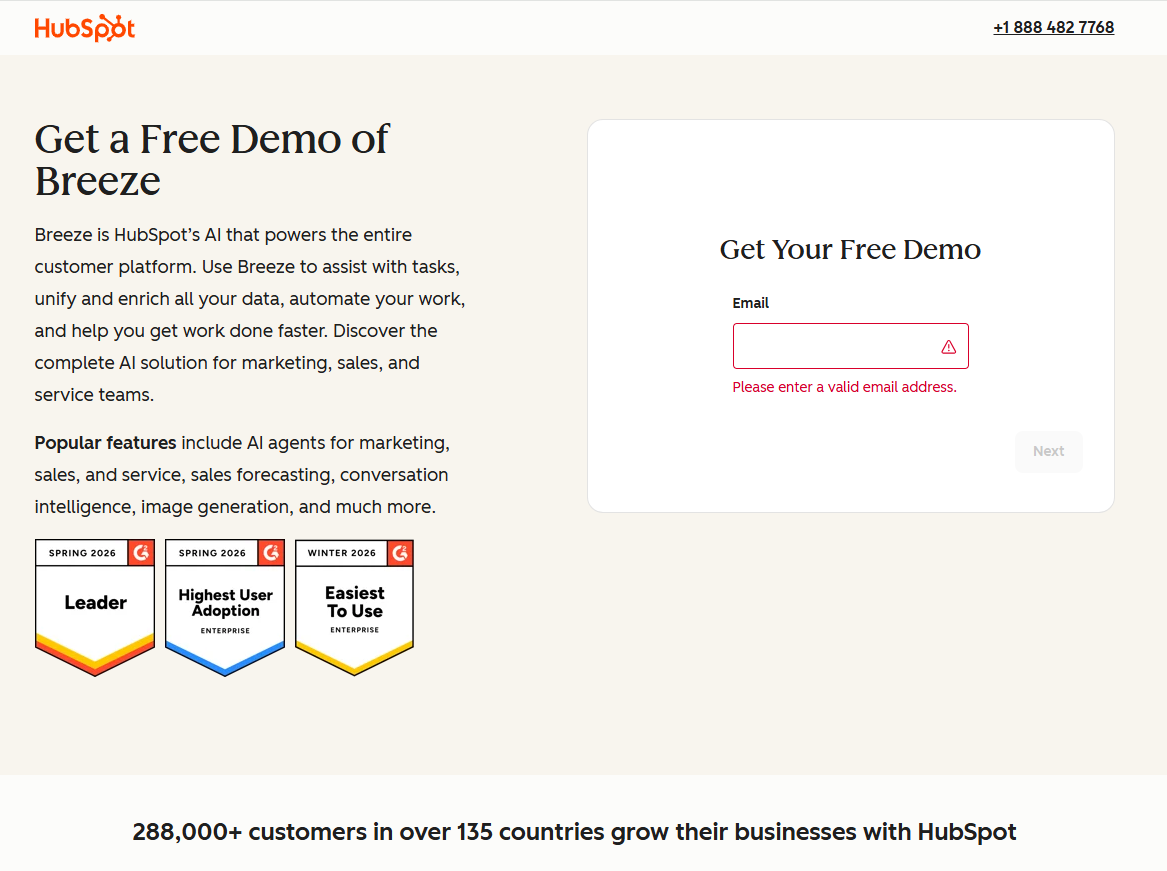
Task: Click the G2 icon on Highest User Adoption badge
Action: (271, 553)
